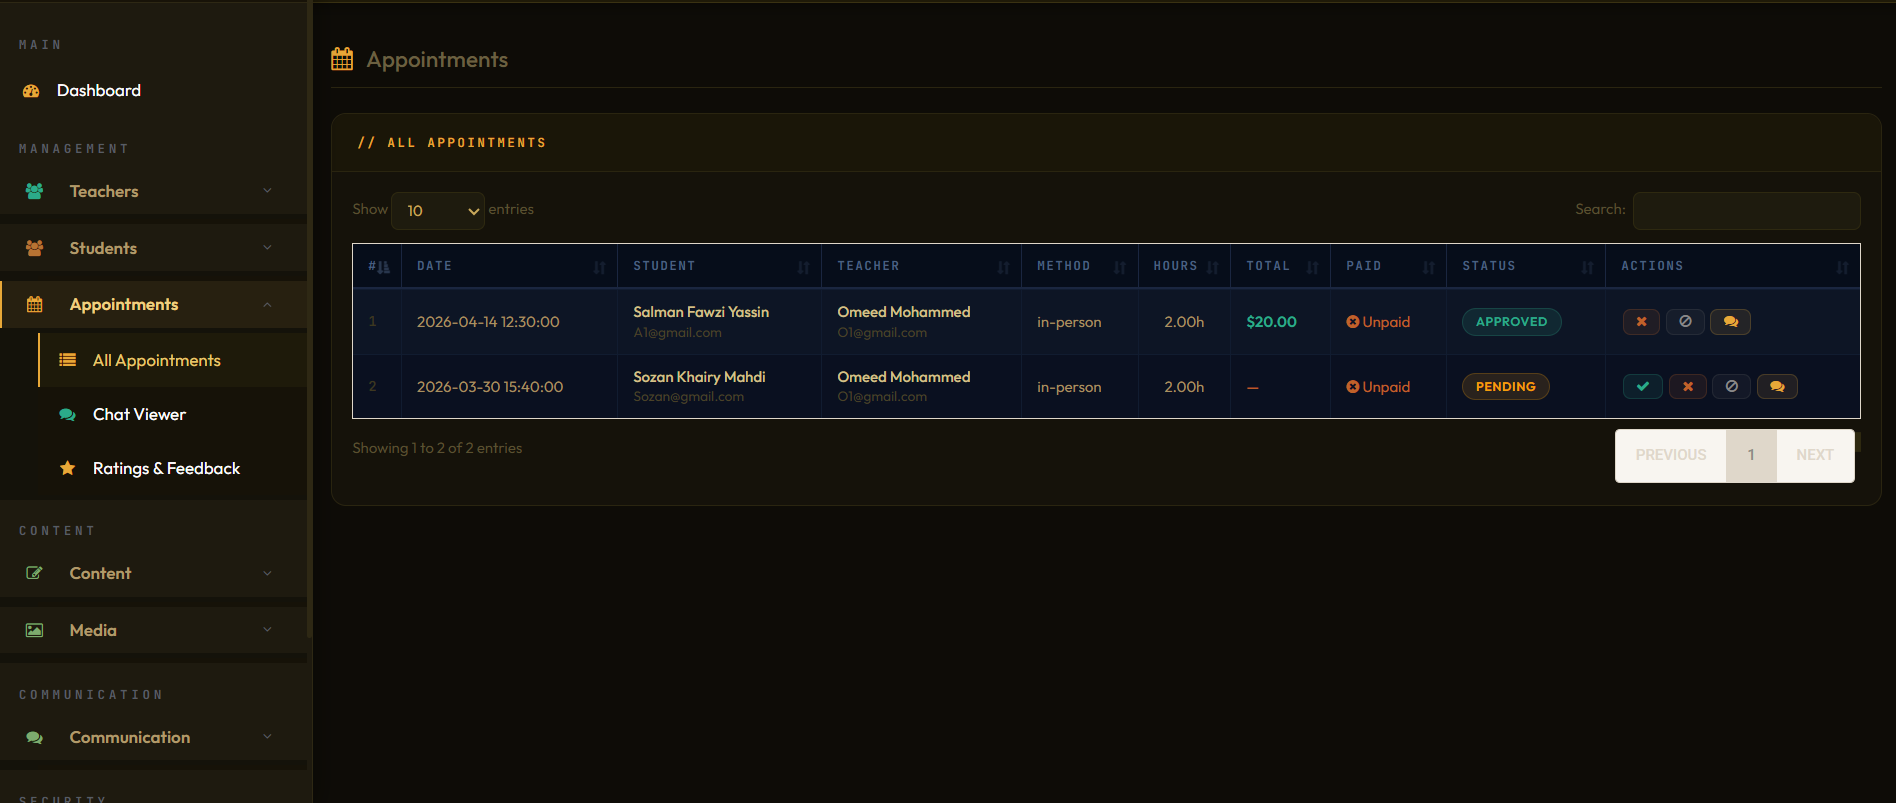This screenshot has width=1896, height=803.
Task: Open the chat icon for Salman Fawzi Yassin's appointment
Action: pyautogui.click(x=1730, y=322)
